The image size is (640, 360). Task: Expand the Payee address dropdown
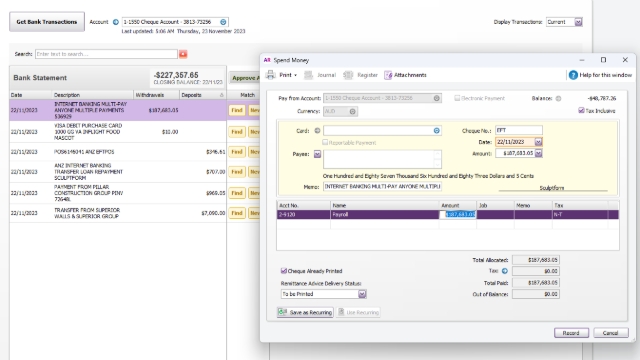click(317, 154)
